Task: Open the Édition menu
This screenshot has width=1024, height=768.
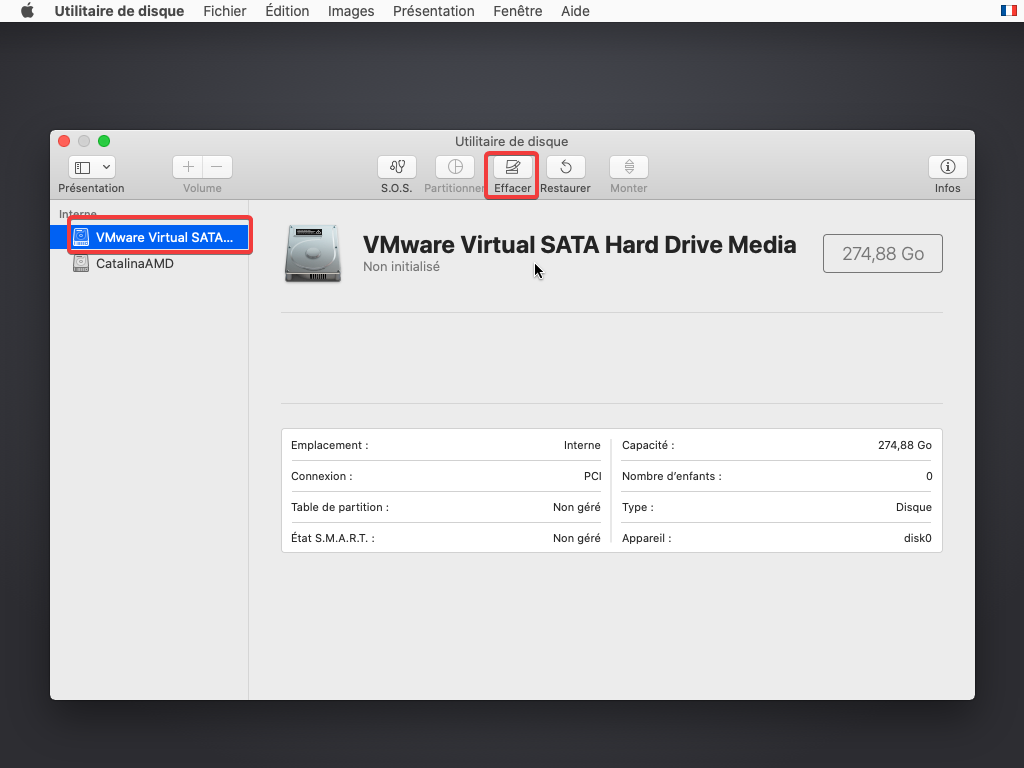Action: pyautogui.click(x=287, y=11)
